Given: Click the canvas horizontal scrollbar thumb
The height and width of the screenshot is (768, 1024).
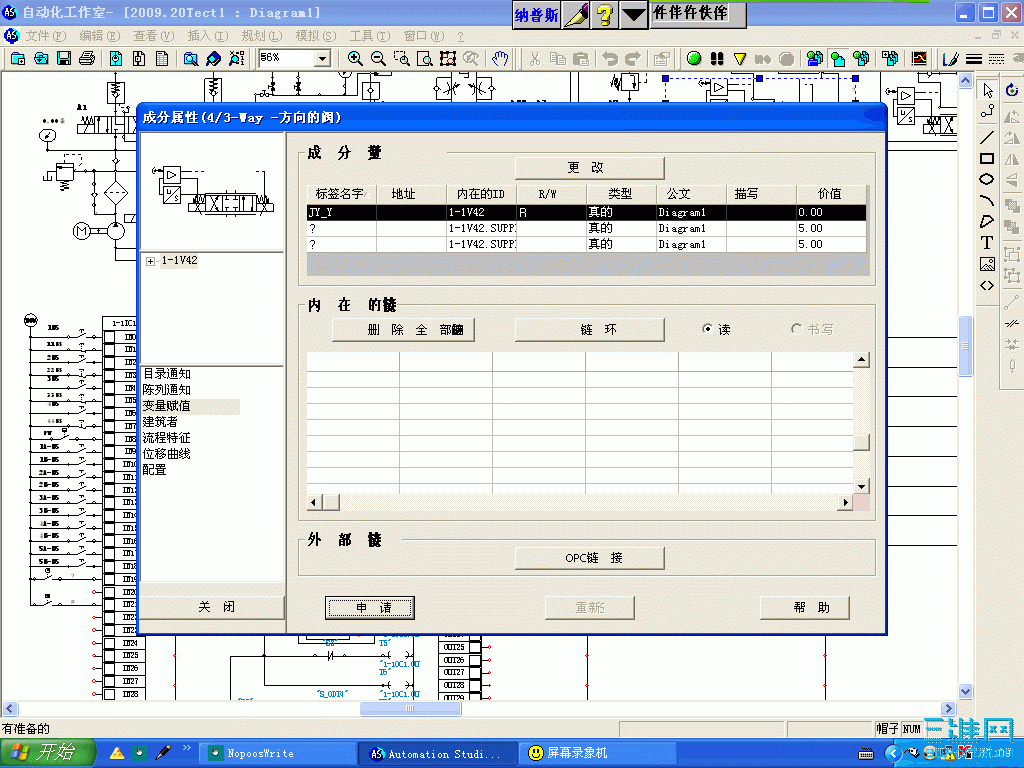Looking at the screenshot, I should pos(411,709).
